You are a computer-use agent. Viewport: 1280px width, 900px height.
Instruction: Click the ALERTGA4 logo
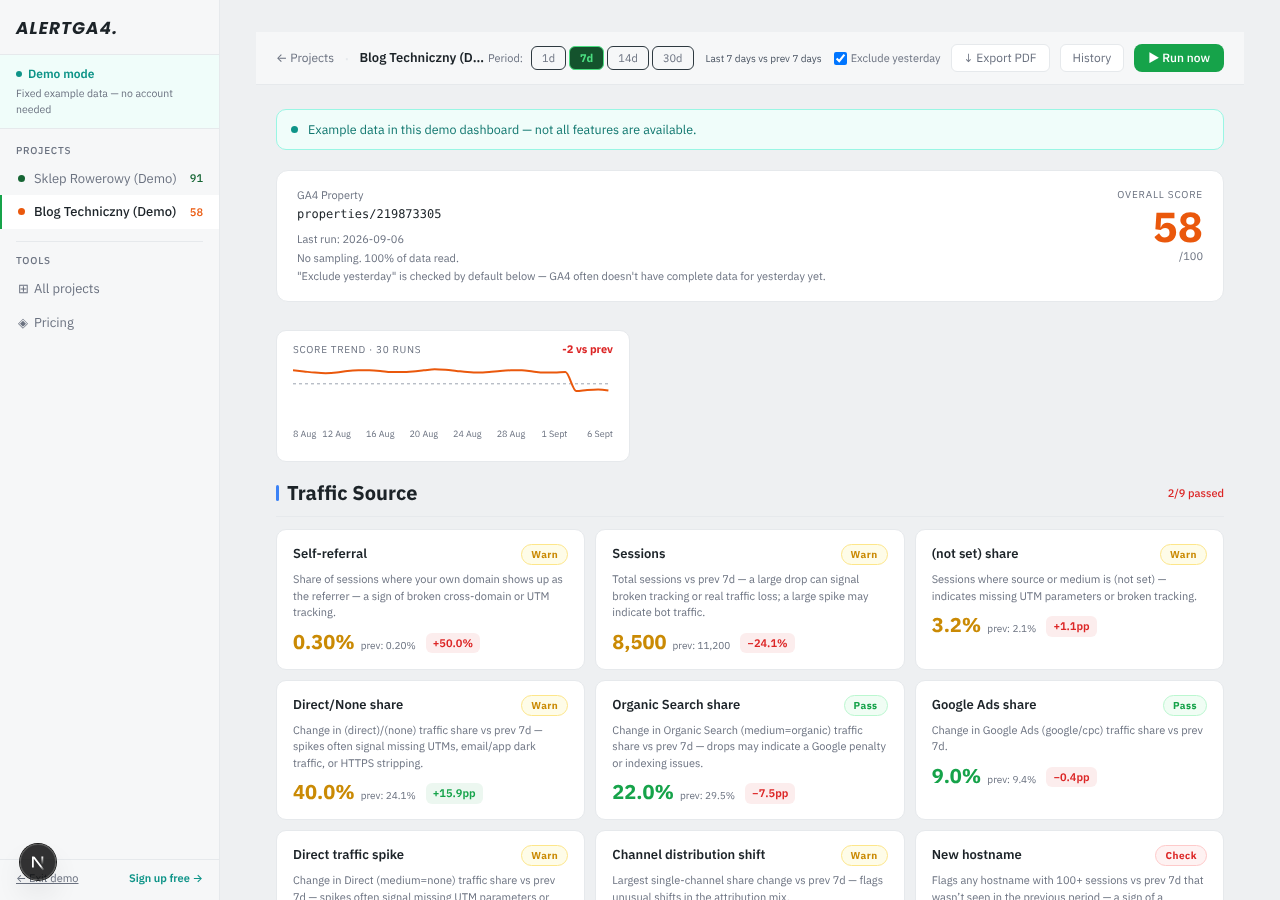(66, 28)
